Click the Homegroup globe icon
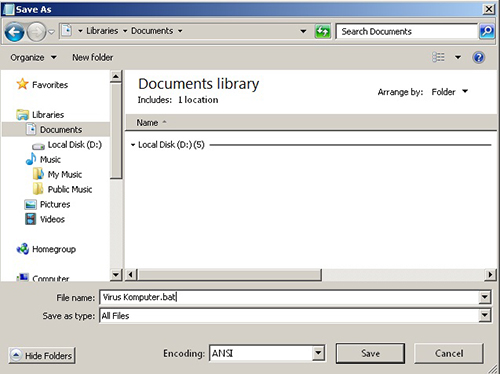 tap(23, 249)
